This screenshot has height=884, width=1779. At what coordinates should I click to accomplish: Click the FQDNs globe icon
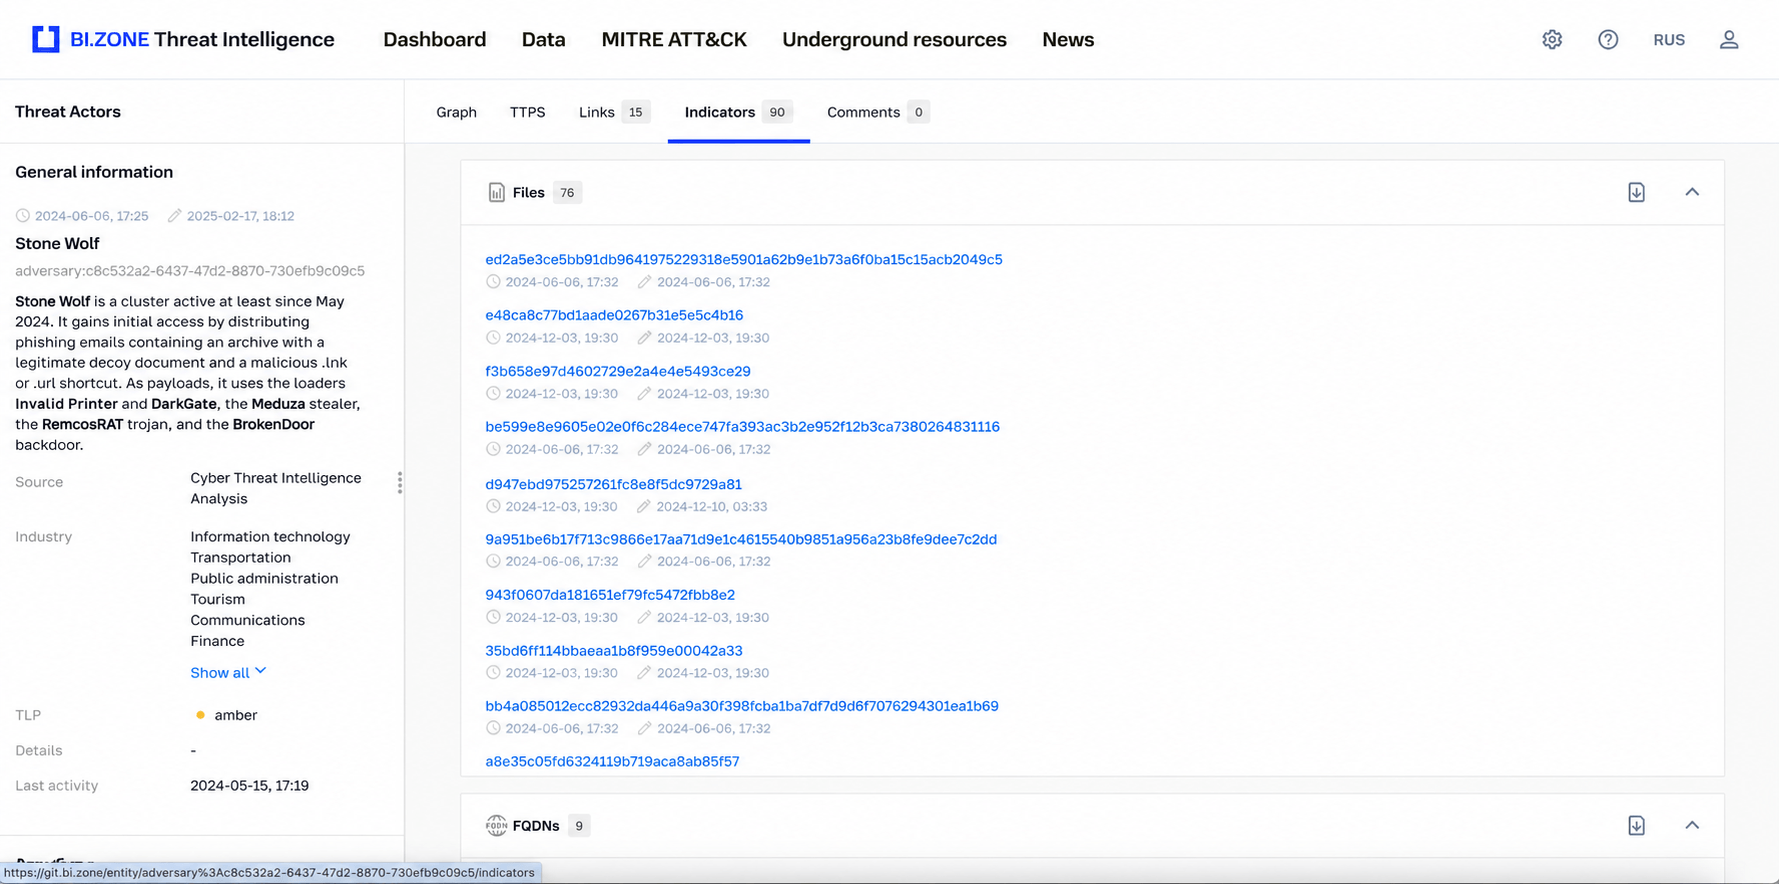click(496, 825)
